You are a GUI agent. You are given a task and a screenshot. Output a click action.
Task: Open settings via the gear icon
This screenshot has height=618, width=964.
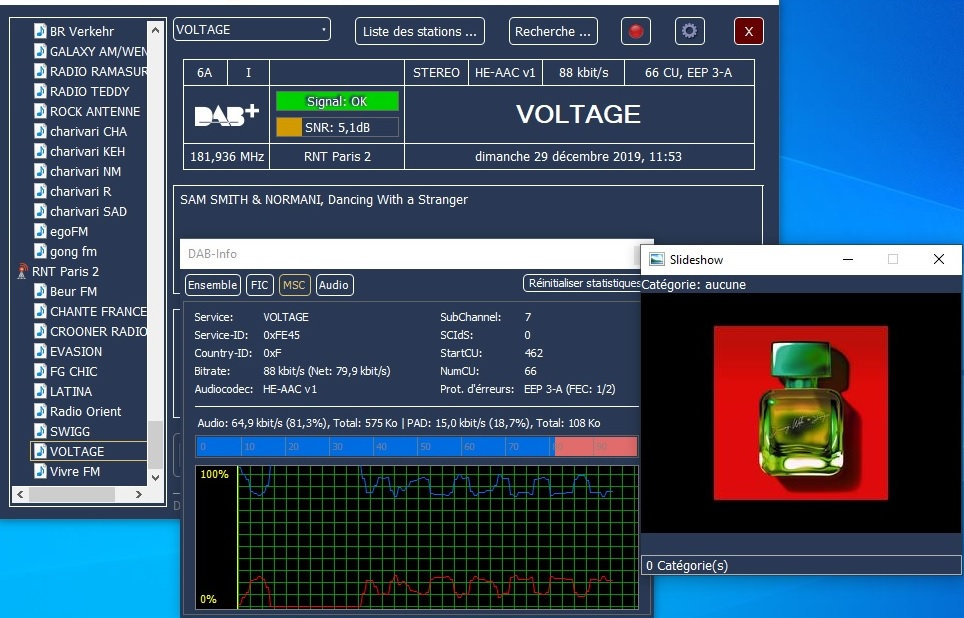coord(689,31)
